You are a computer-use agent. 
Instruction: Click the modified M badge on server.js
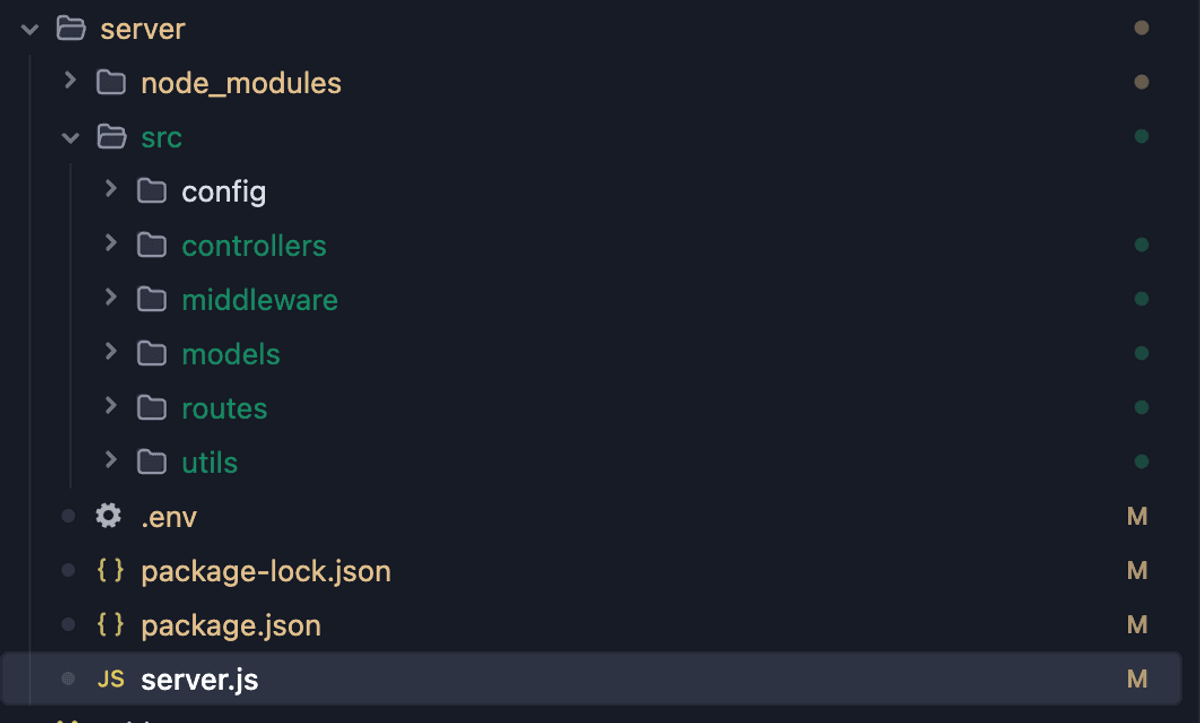[1137, 680]
